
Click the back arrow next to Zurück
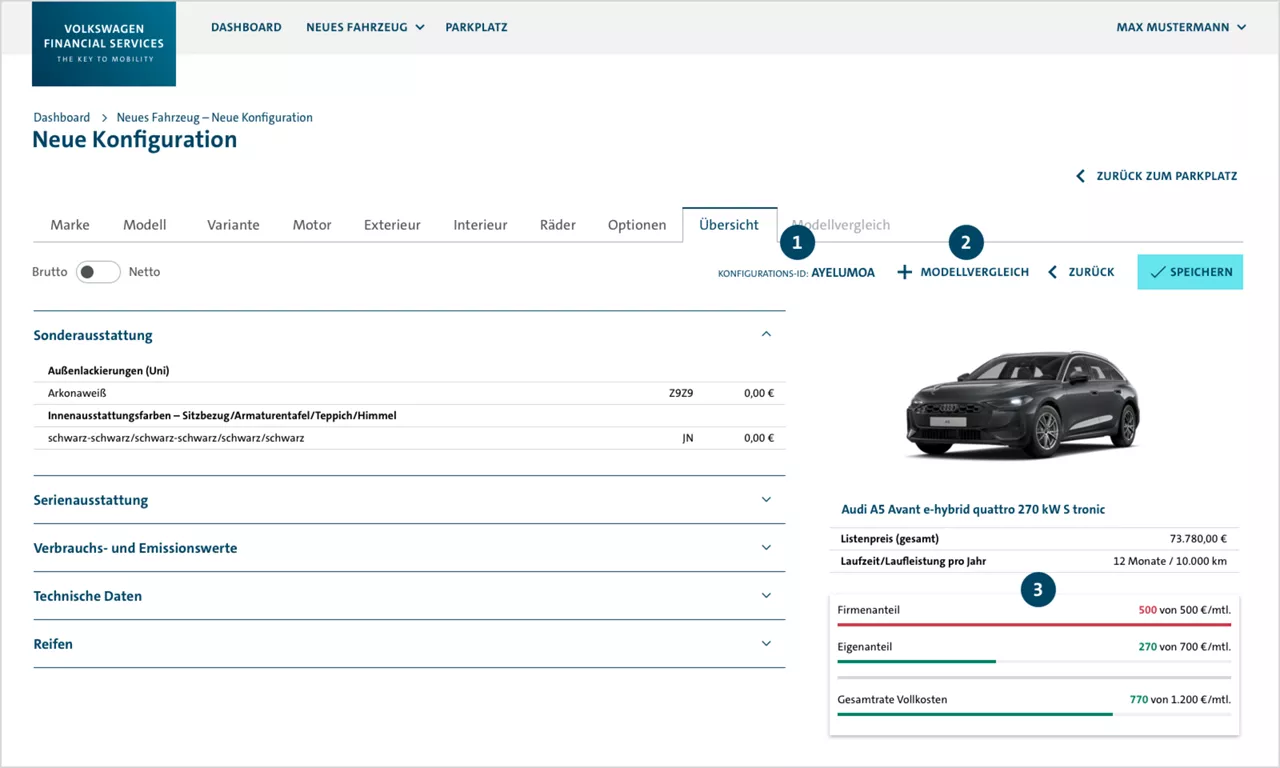(x=1052, y=271)
